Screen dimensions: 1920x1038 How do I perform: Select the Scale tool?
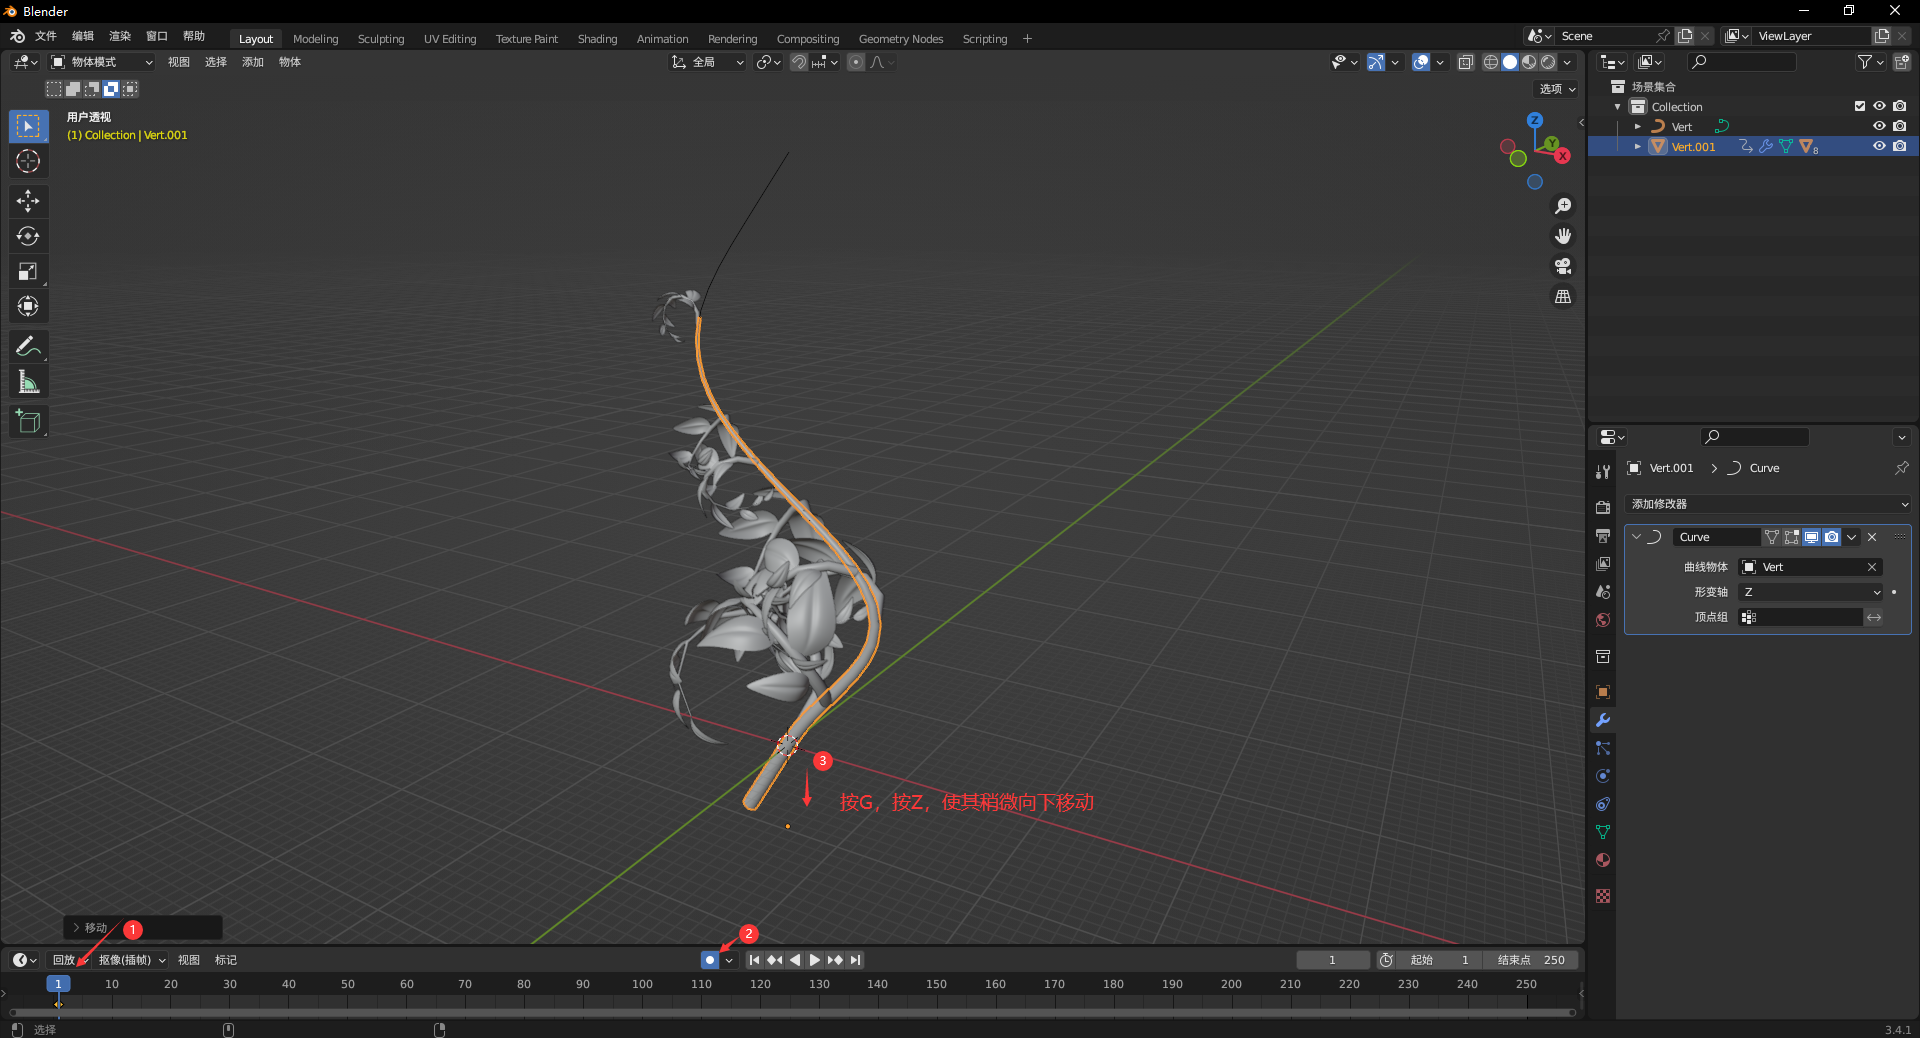coord(28,271)
